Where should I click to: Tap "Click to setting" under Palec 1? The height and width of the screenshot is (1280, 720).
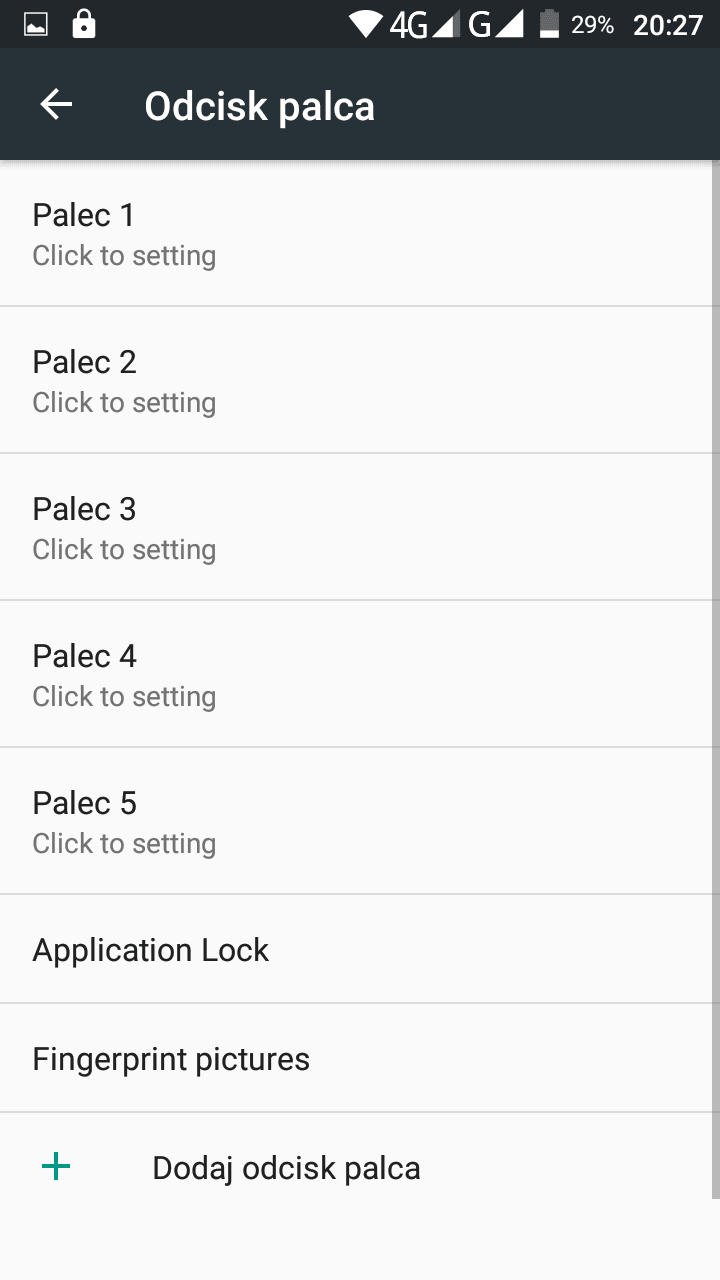(x=124, y=256)
